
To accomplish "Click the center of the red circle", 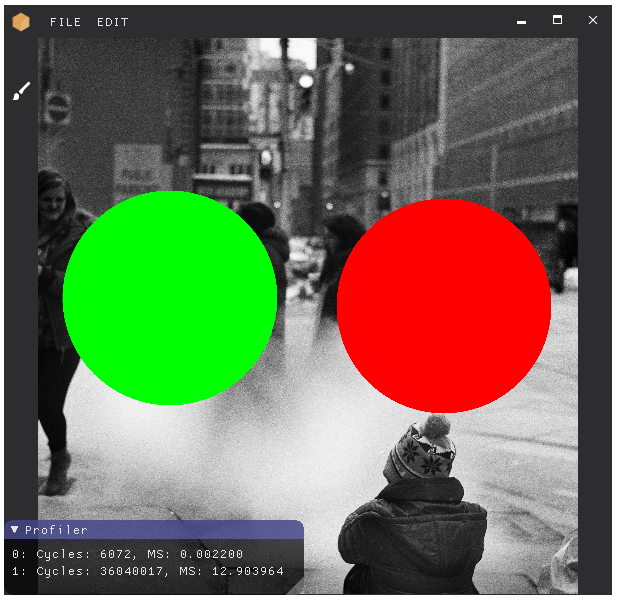I will click(x=444, y=306).
